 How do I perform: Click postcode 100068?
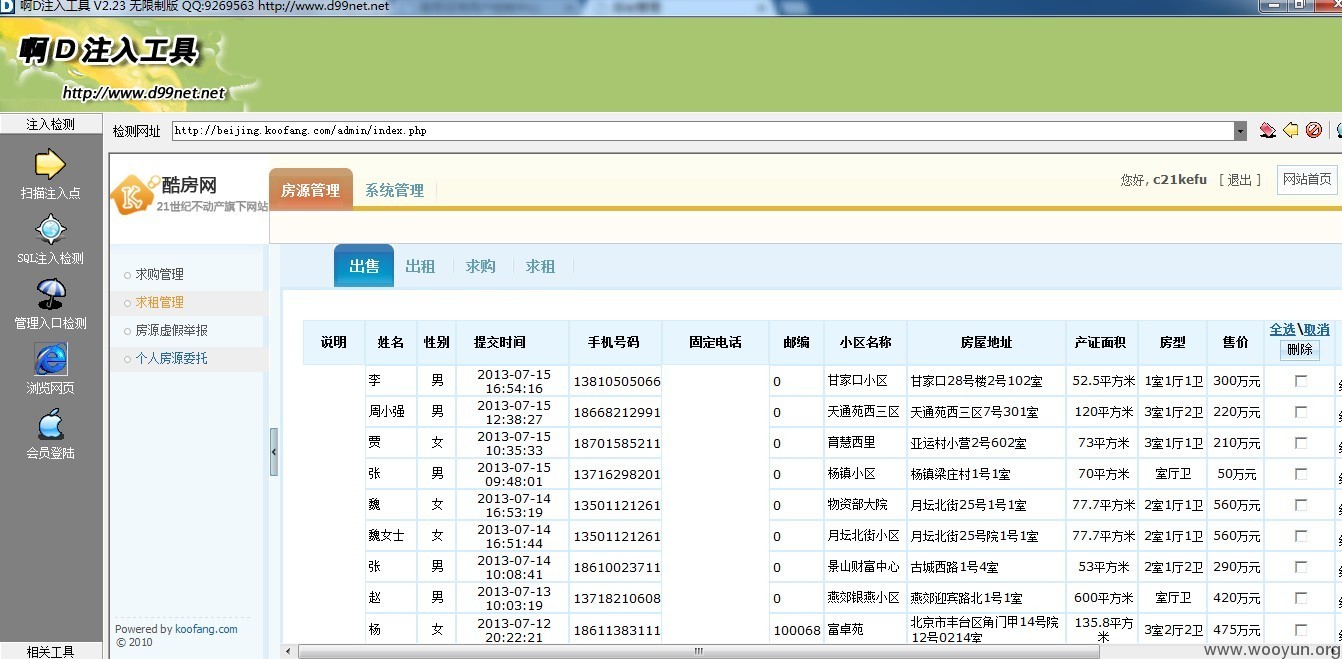click(x=797, y=631)
